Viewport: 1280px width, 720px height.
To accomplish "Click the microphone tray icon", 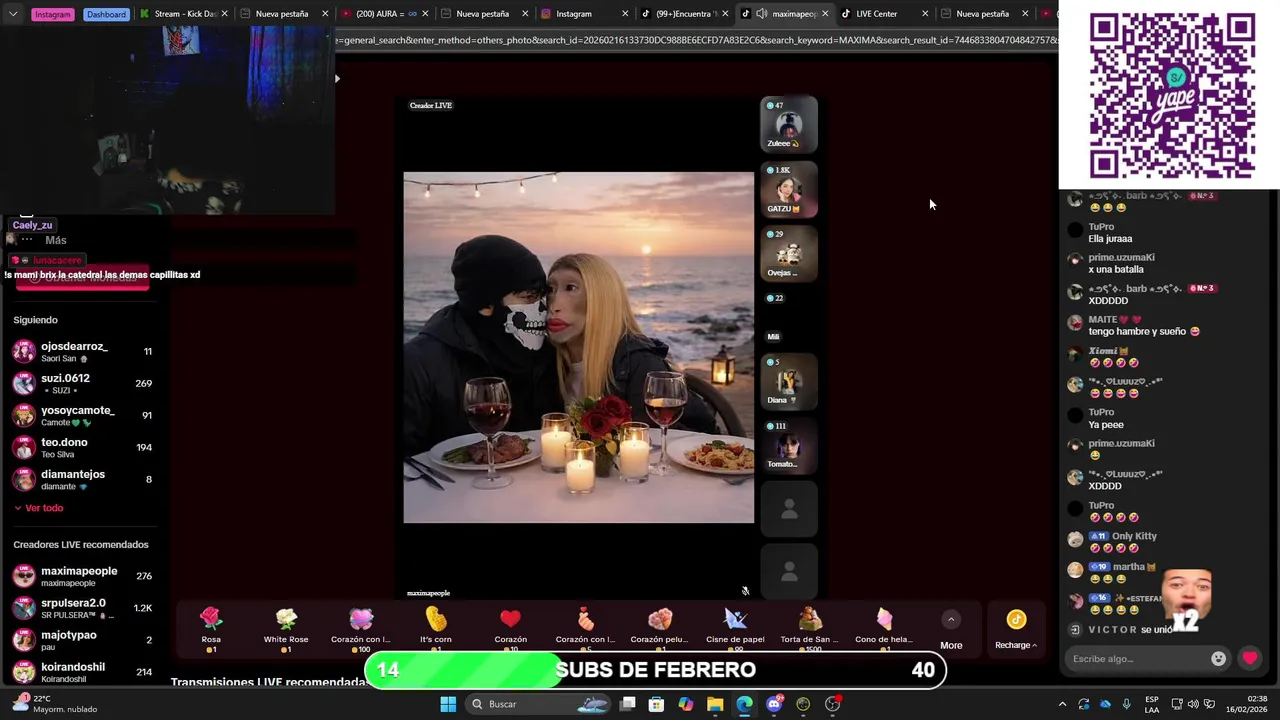I will [1127, 704].
